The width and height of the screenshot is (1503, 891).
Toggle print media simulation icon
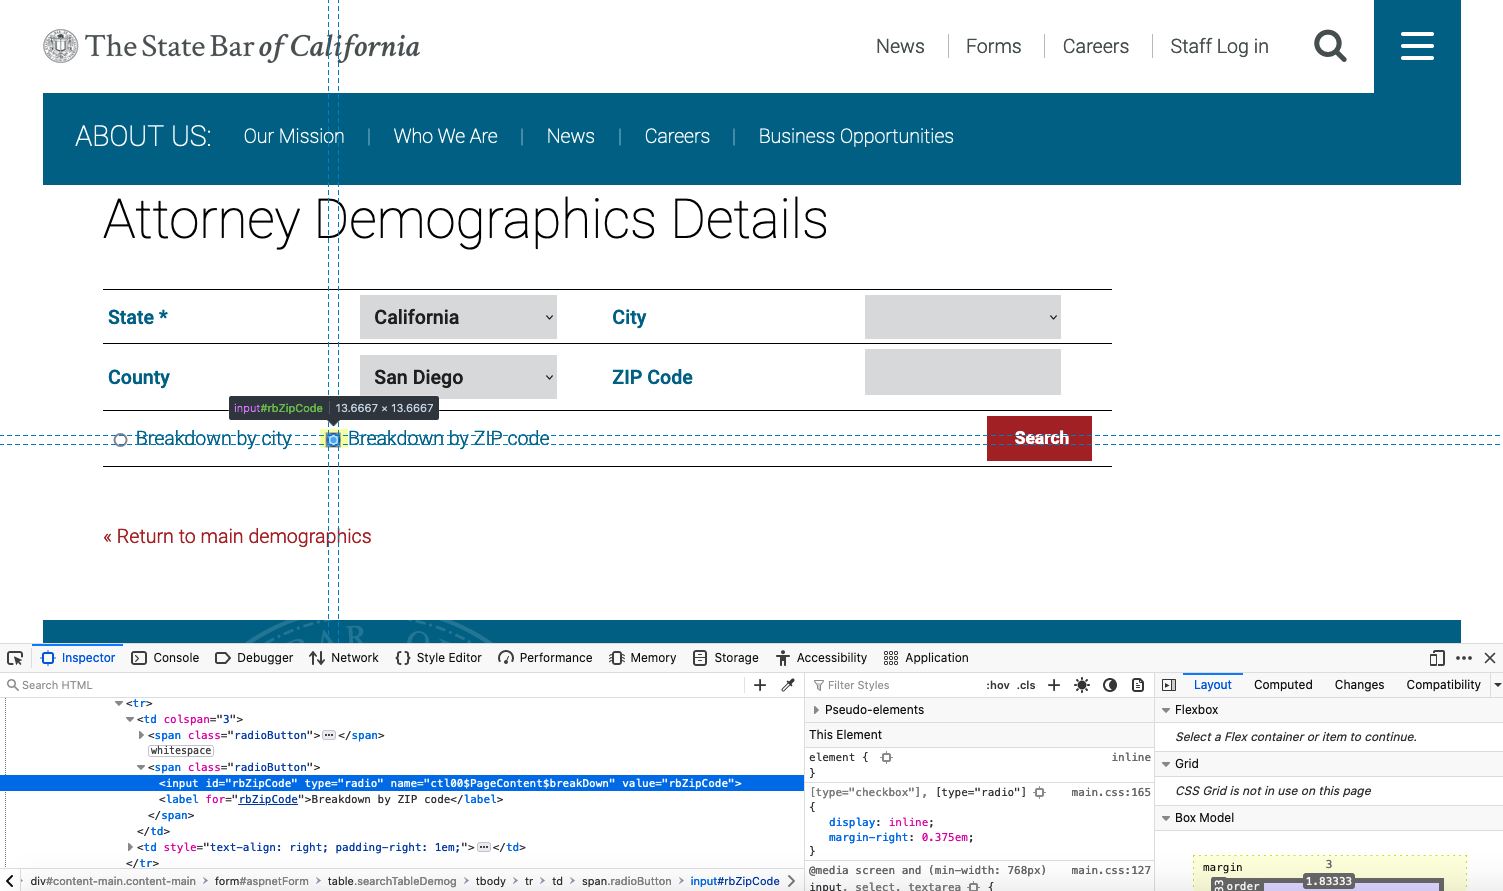pyautogui.click(x=1138, y=685)
